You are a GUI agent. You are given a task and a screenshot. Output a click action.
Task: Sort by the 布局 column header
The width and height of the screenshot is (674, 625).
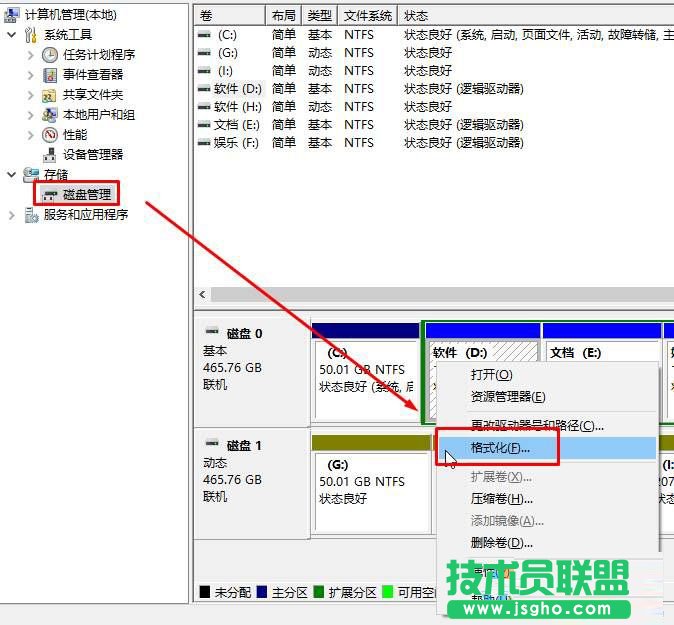click(x=284, y=16)
